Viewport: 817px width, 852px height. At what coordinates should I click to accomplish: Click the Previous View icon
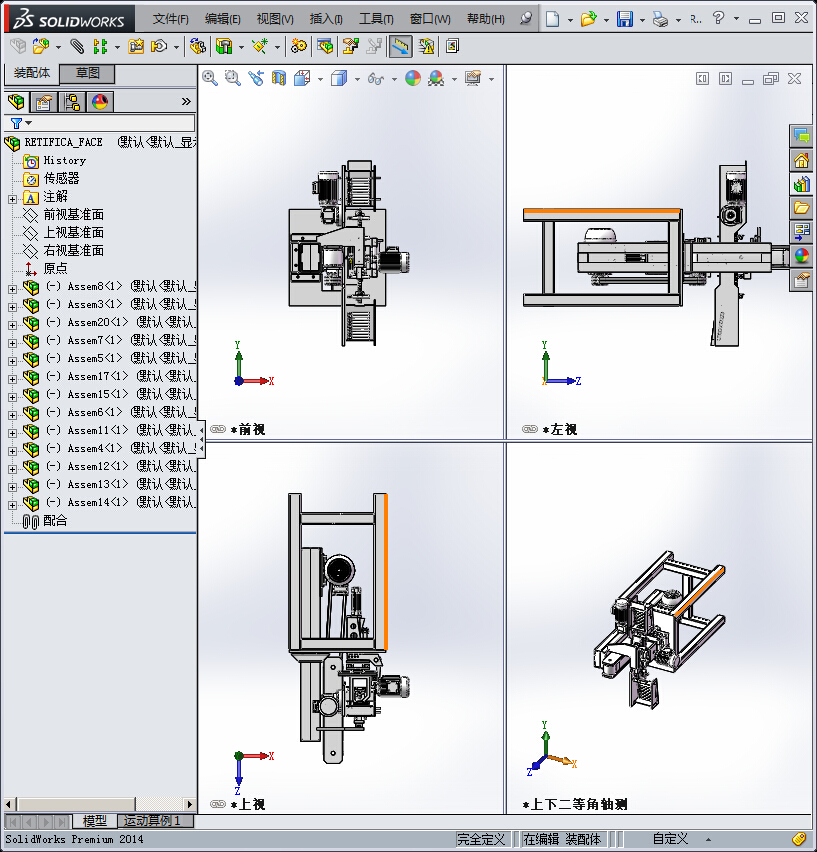(256, 78)
